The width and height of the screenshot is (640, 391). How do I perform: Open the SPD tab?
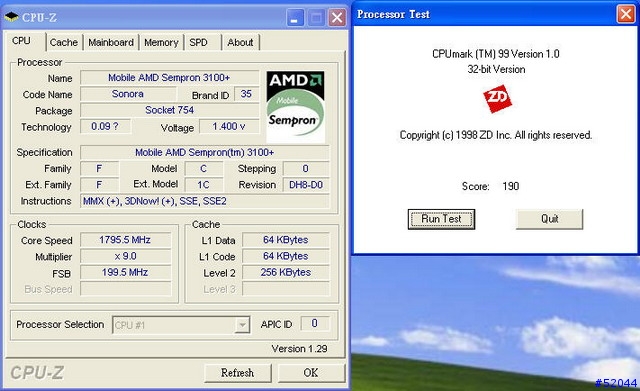pyautogui.click(x=198, y=42)
